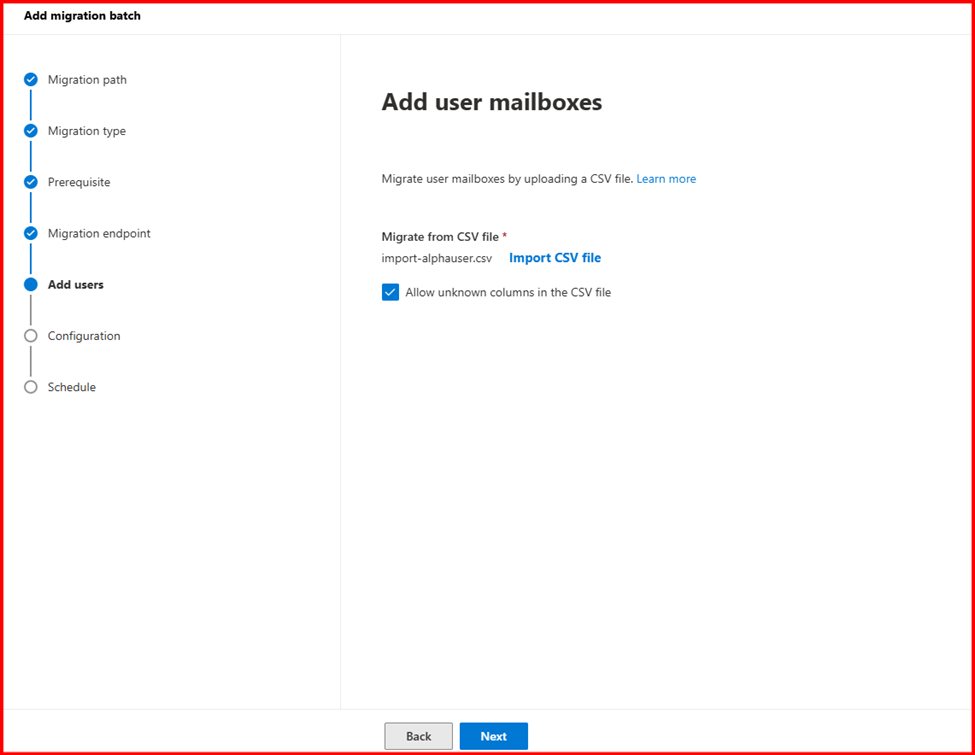Click the Migration path completed checkmark icon
975x755 pixels.
coord(30,80)
